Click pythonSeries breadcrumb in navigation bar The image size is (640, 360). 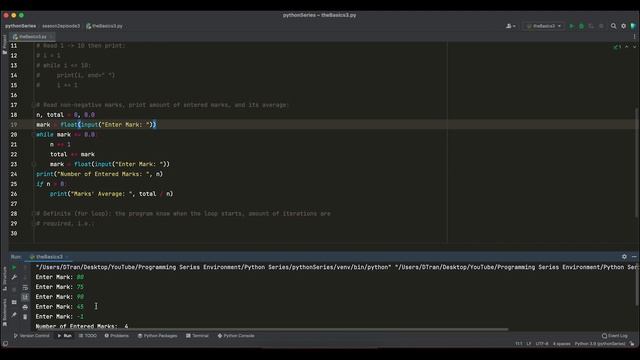[x=21, y=26]
